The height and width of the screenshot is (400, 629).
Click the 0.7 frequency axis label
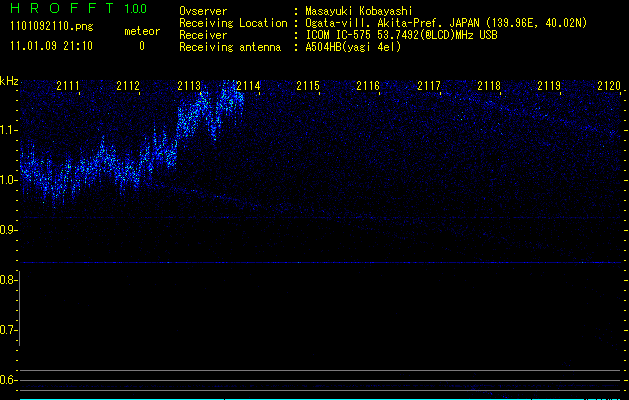(x=8, y=330)
